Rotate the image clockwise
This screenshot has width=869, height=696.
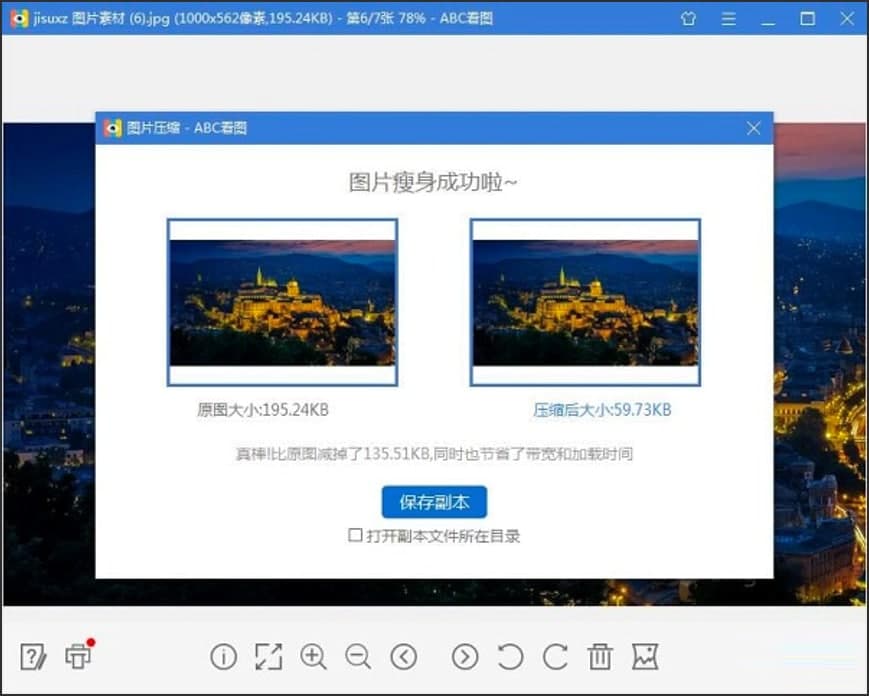point(554,657)
